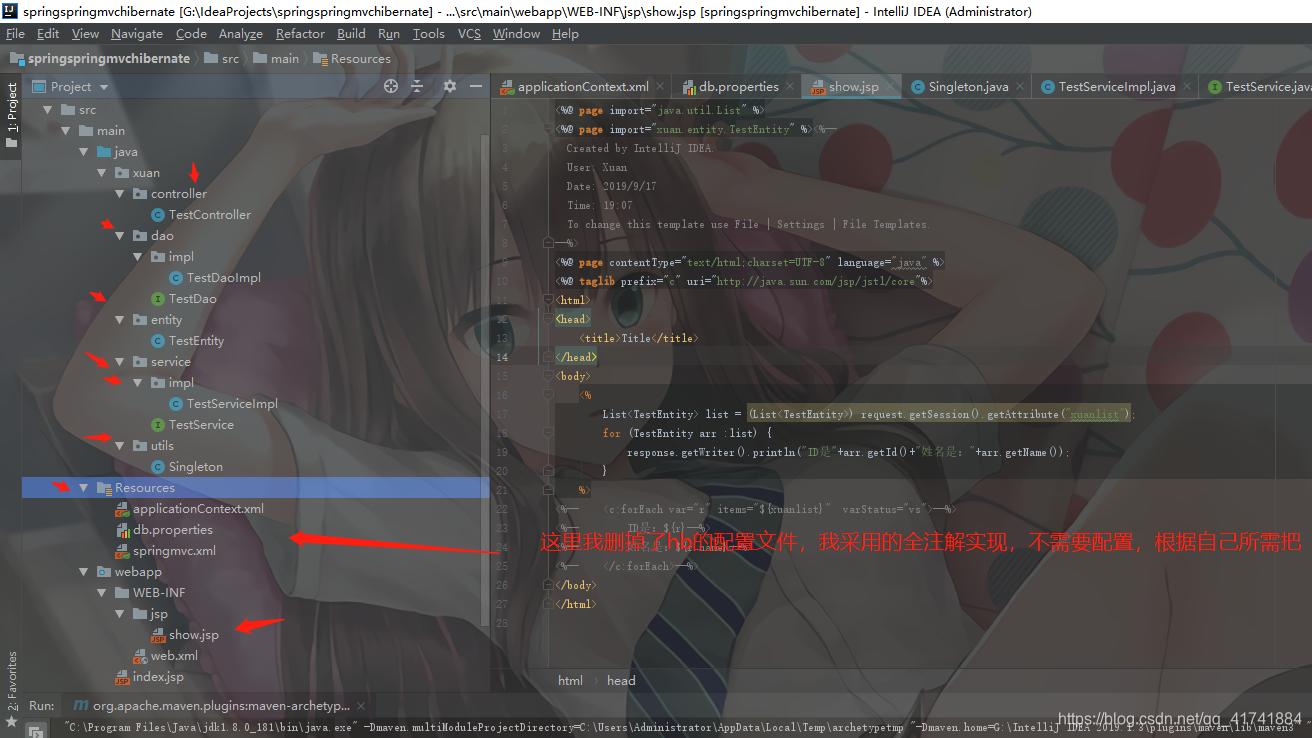The width and height of the screenshot is (1312, 738).
Task: Collapse the controller package arrow
Action: point(120,194)
